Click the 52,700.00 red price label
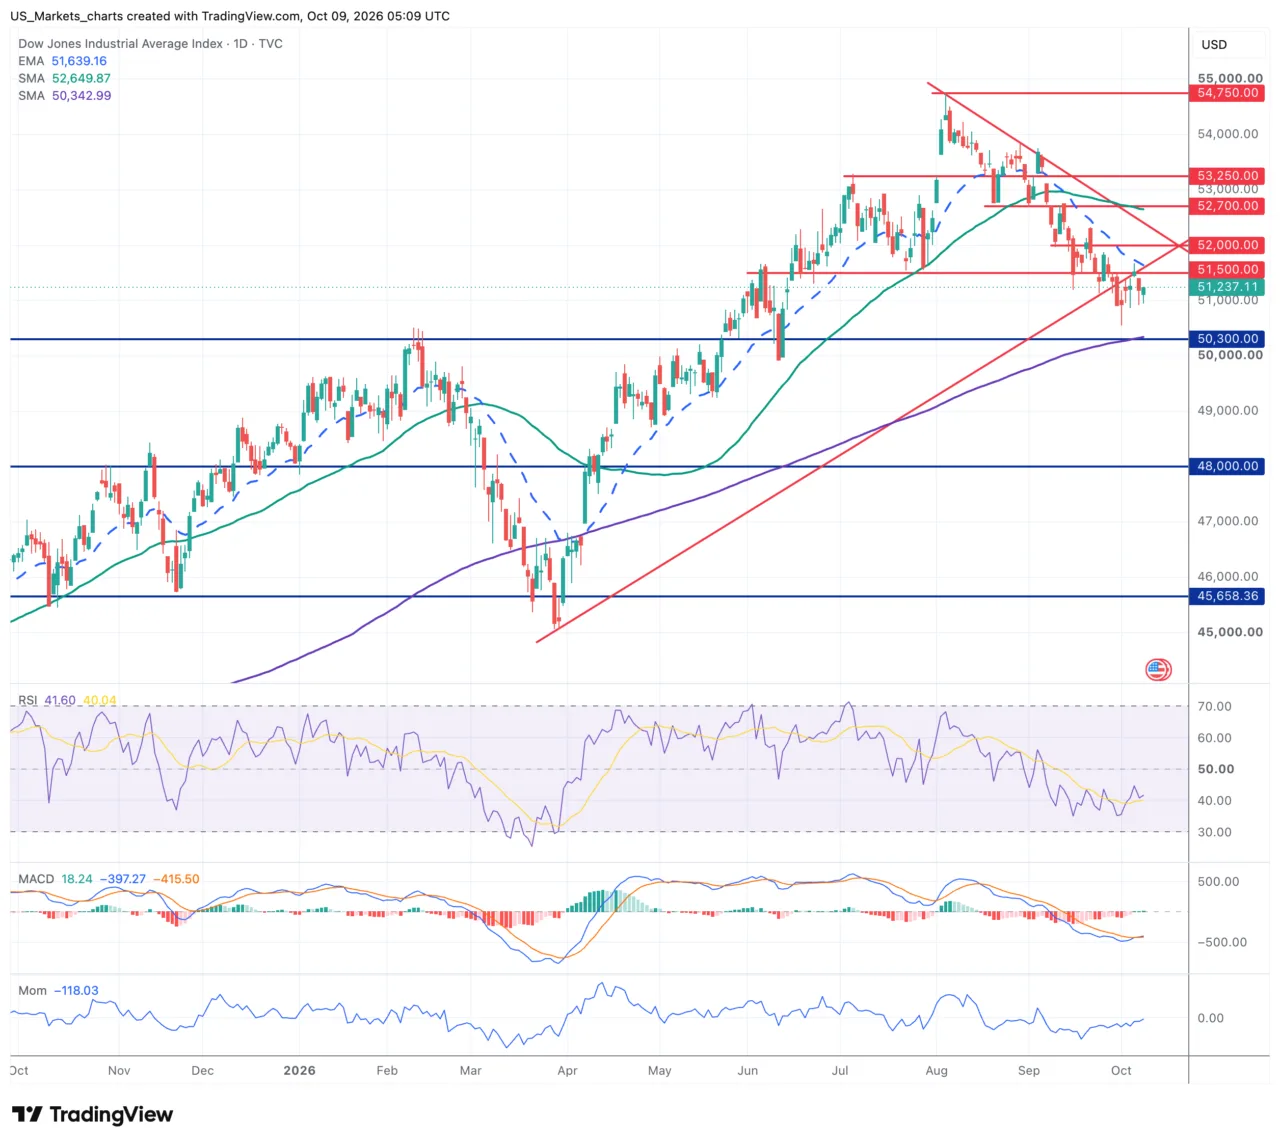Screen dimensions: 1280x1145 (1227, 206)
